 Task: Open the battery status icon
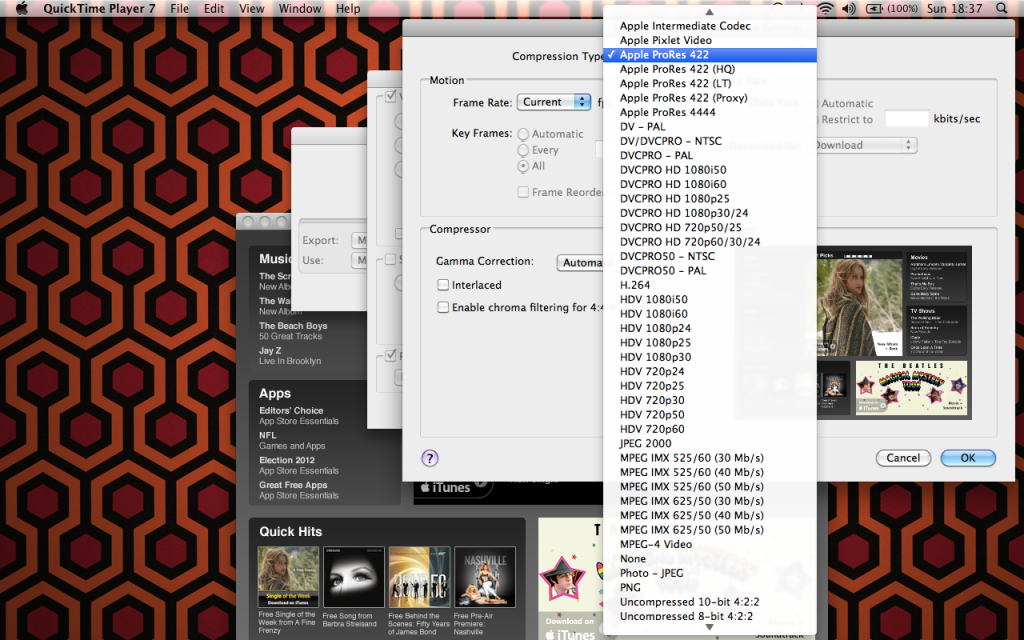(874, 8)
